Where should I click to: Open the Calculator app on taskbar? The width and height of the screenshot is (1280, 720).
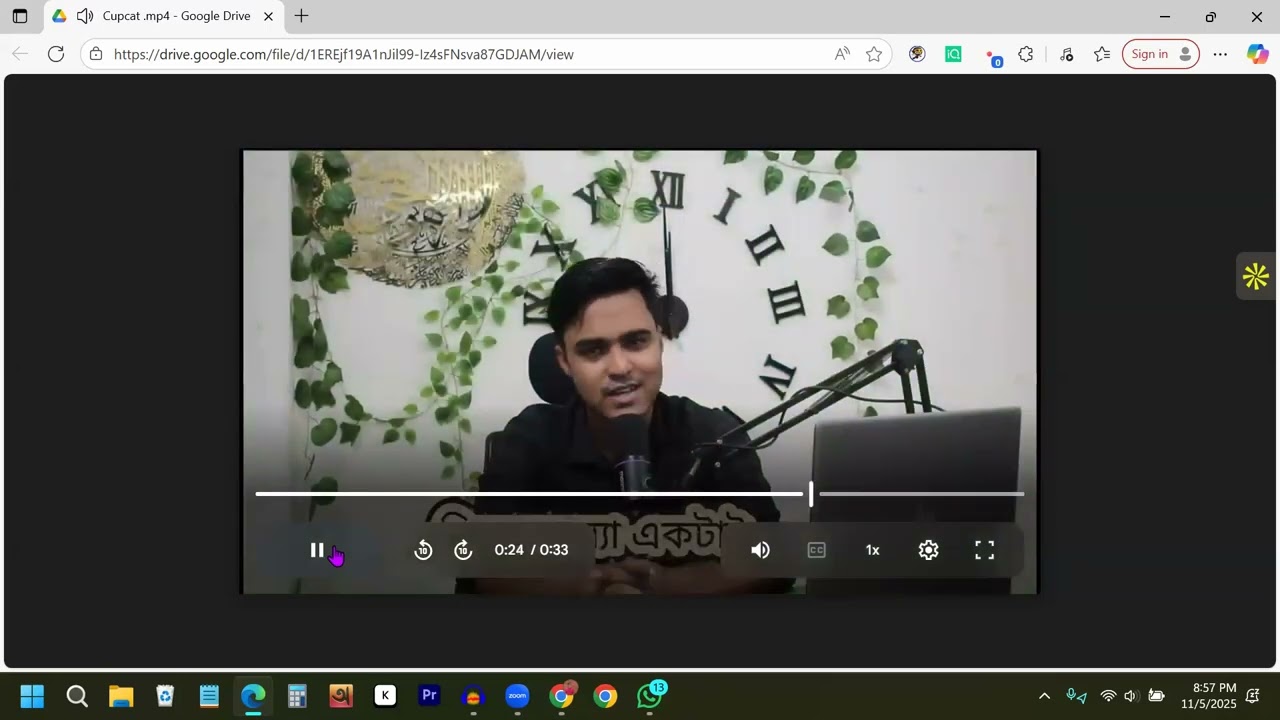(297, 696)
